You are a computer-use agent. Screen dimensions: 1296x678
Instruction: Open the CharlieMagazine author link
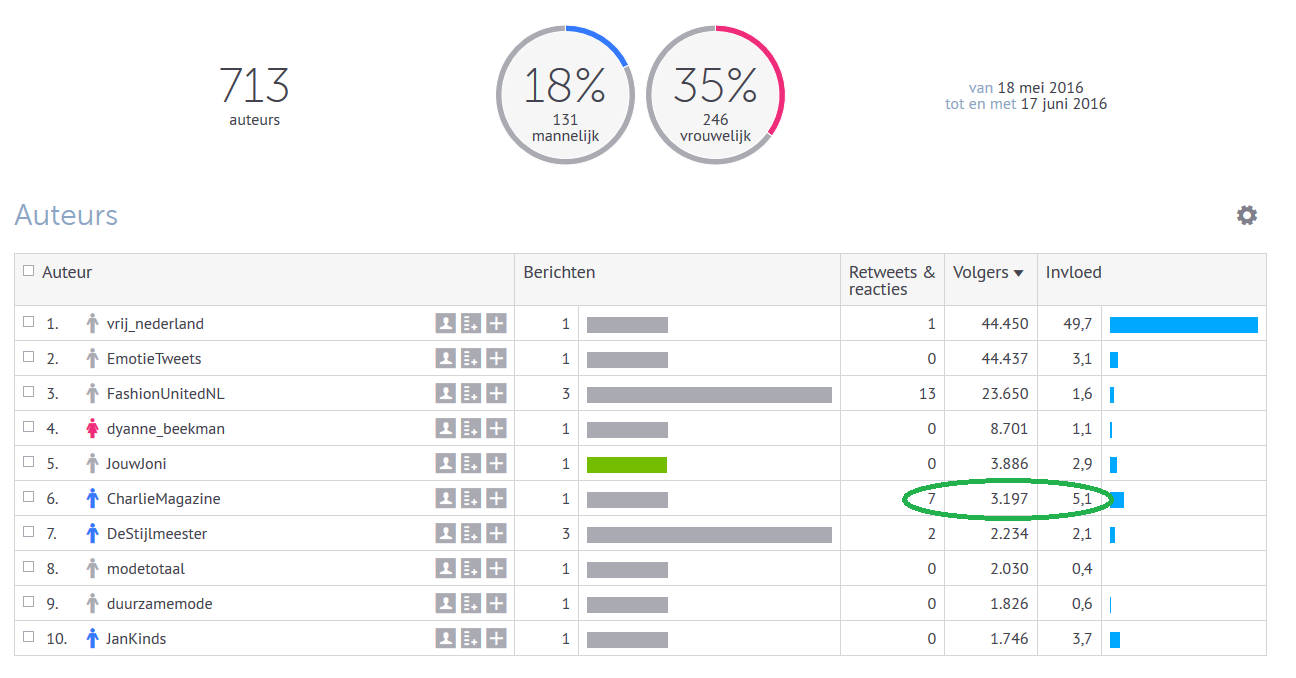tap(163, 498)
